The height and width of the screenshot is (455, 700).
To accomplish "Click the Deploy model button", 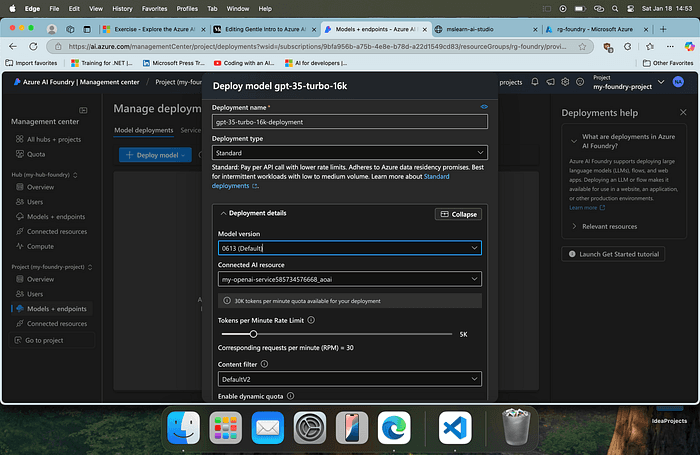I will pyautogui.click(x=155, y=155).
